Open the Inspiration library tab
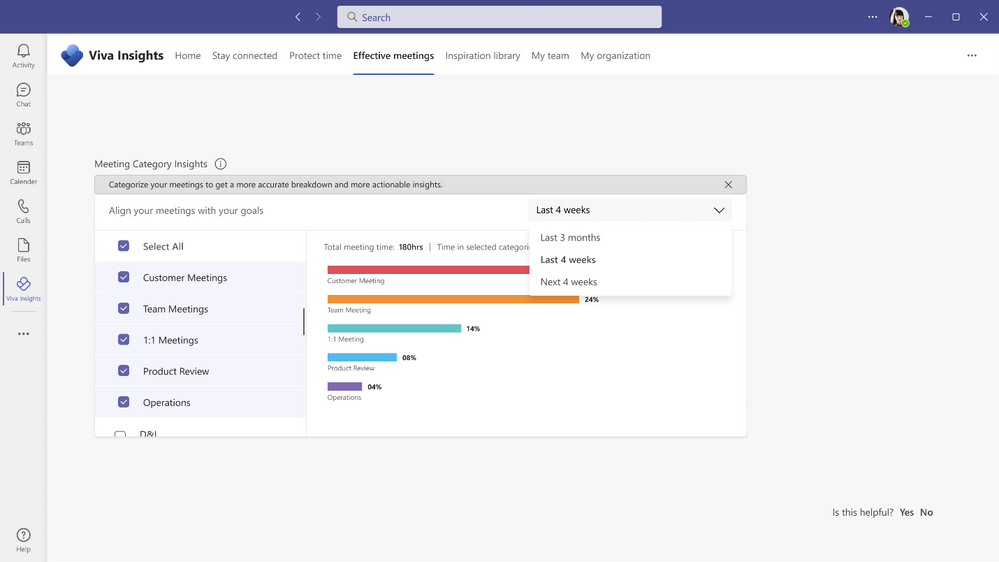Screen dimensions: 999x562 coord(482,56)
